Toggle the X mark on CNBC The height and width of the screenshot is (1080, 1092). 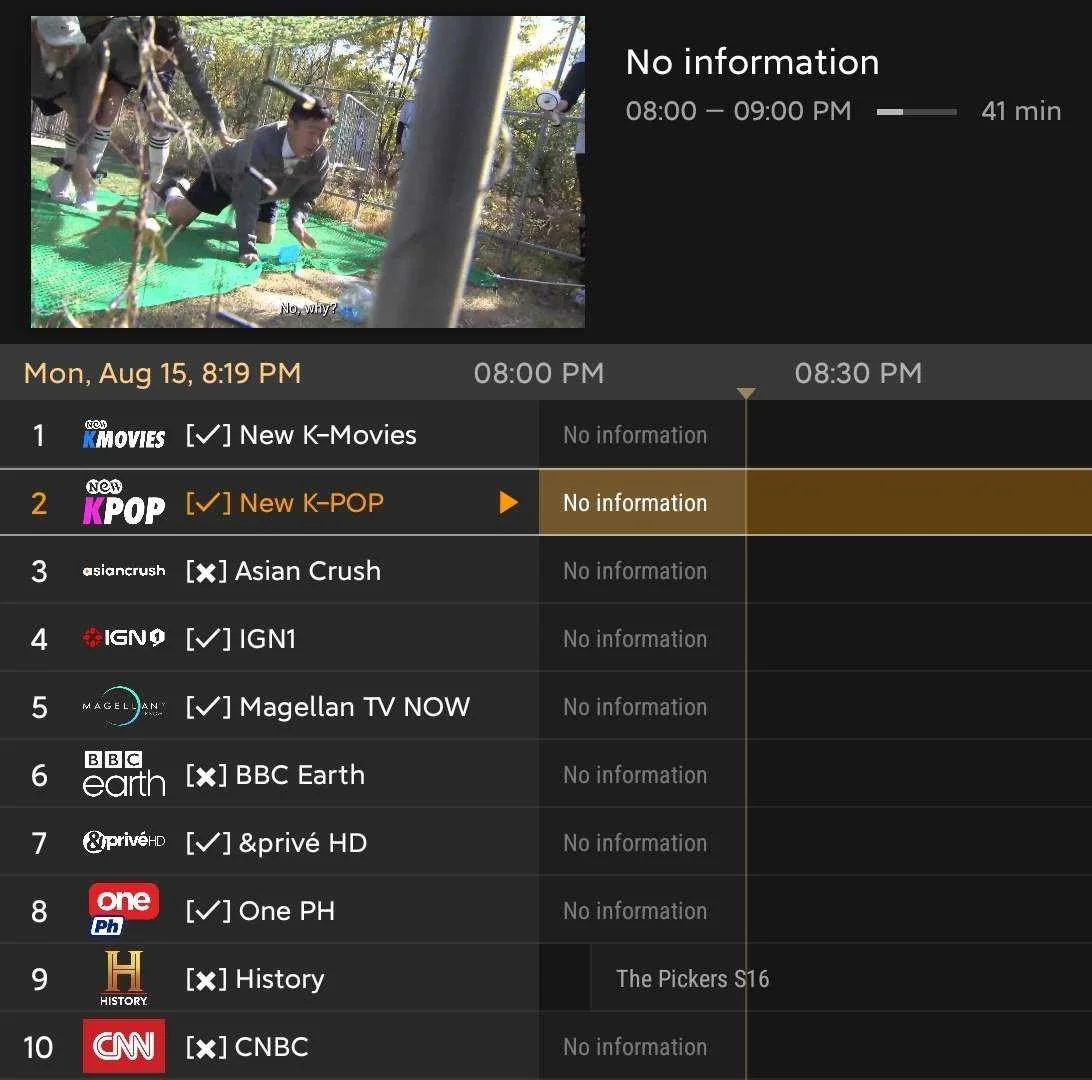[x=206, y=1047]
